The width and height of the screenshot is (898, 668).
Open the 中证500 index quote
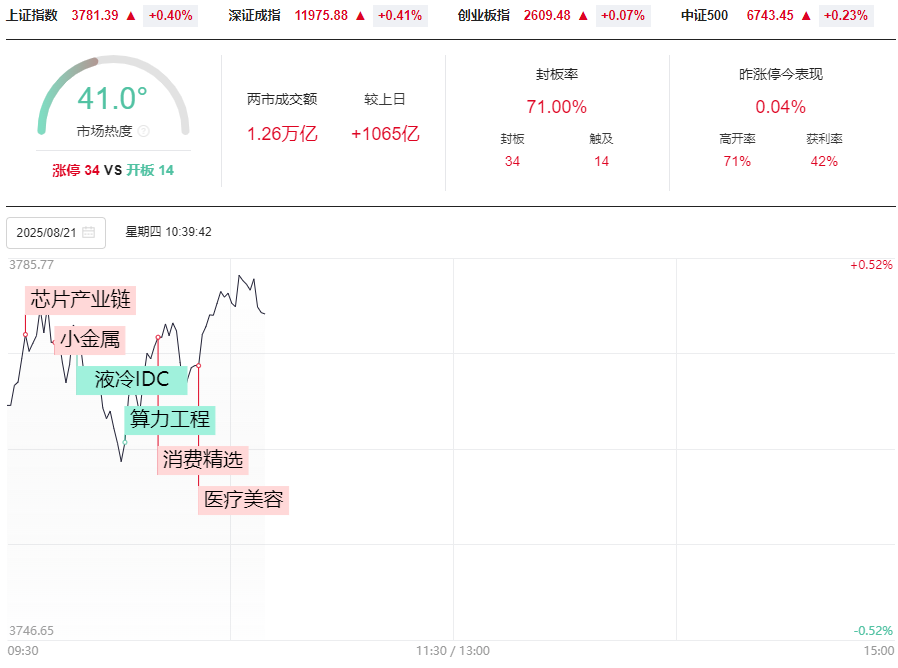point(704,16)
